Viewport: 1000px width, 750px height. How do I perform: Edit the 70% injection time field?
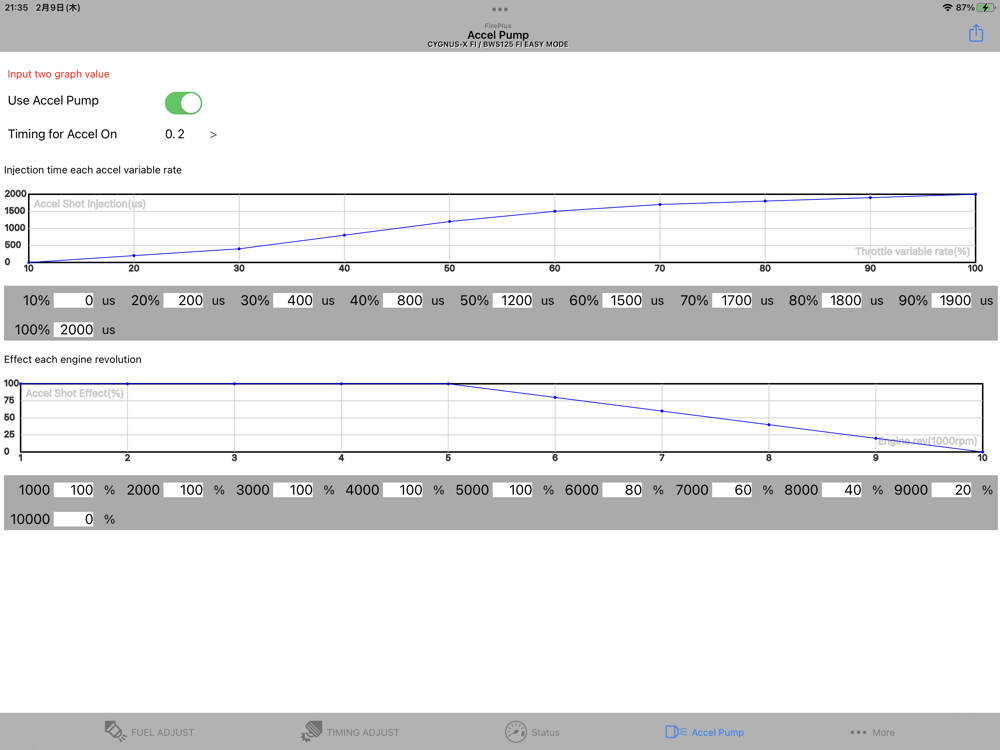click(x=732, y=300)
